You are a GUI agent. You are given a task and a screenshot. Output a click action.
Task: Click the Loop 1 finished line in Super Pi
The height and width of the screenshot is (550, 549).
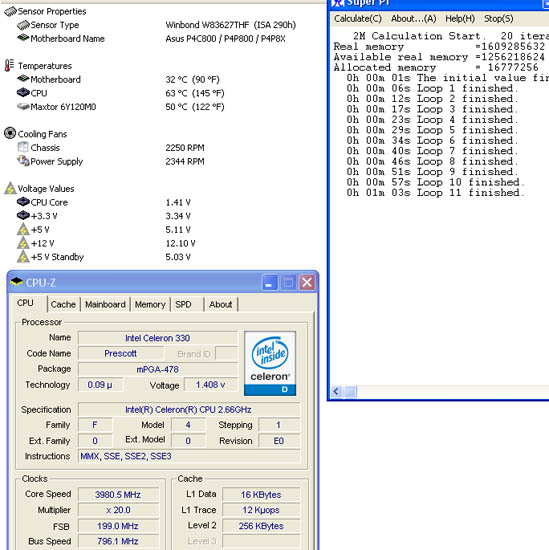[x=432, y=88]
